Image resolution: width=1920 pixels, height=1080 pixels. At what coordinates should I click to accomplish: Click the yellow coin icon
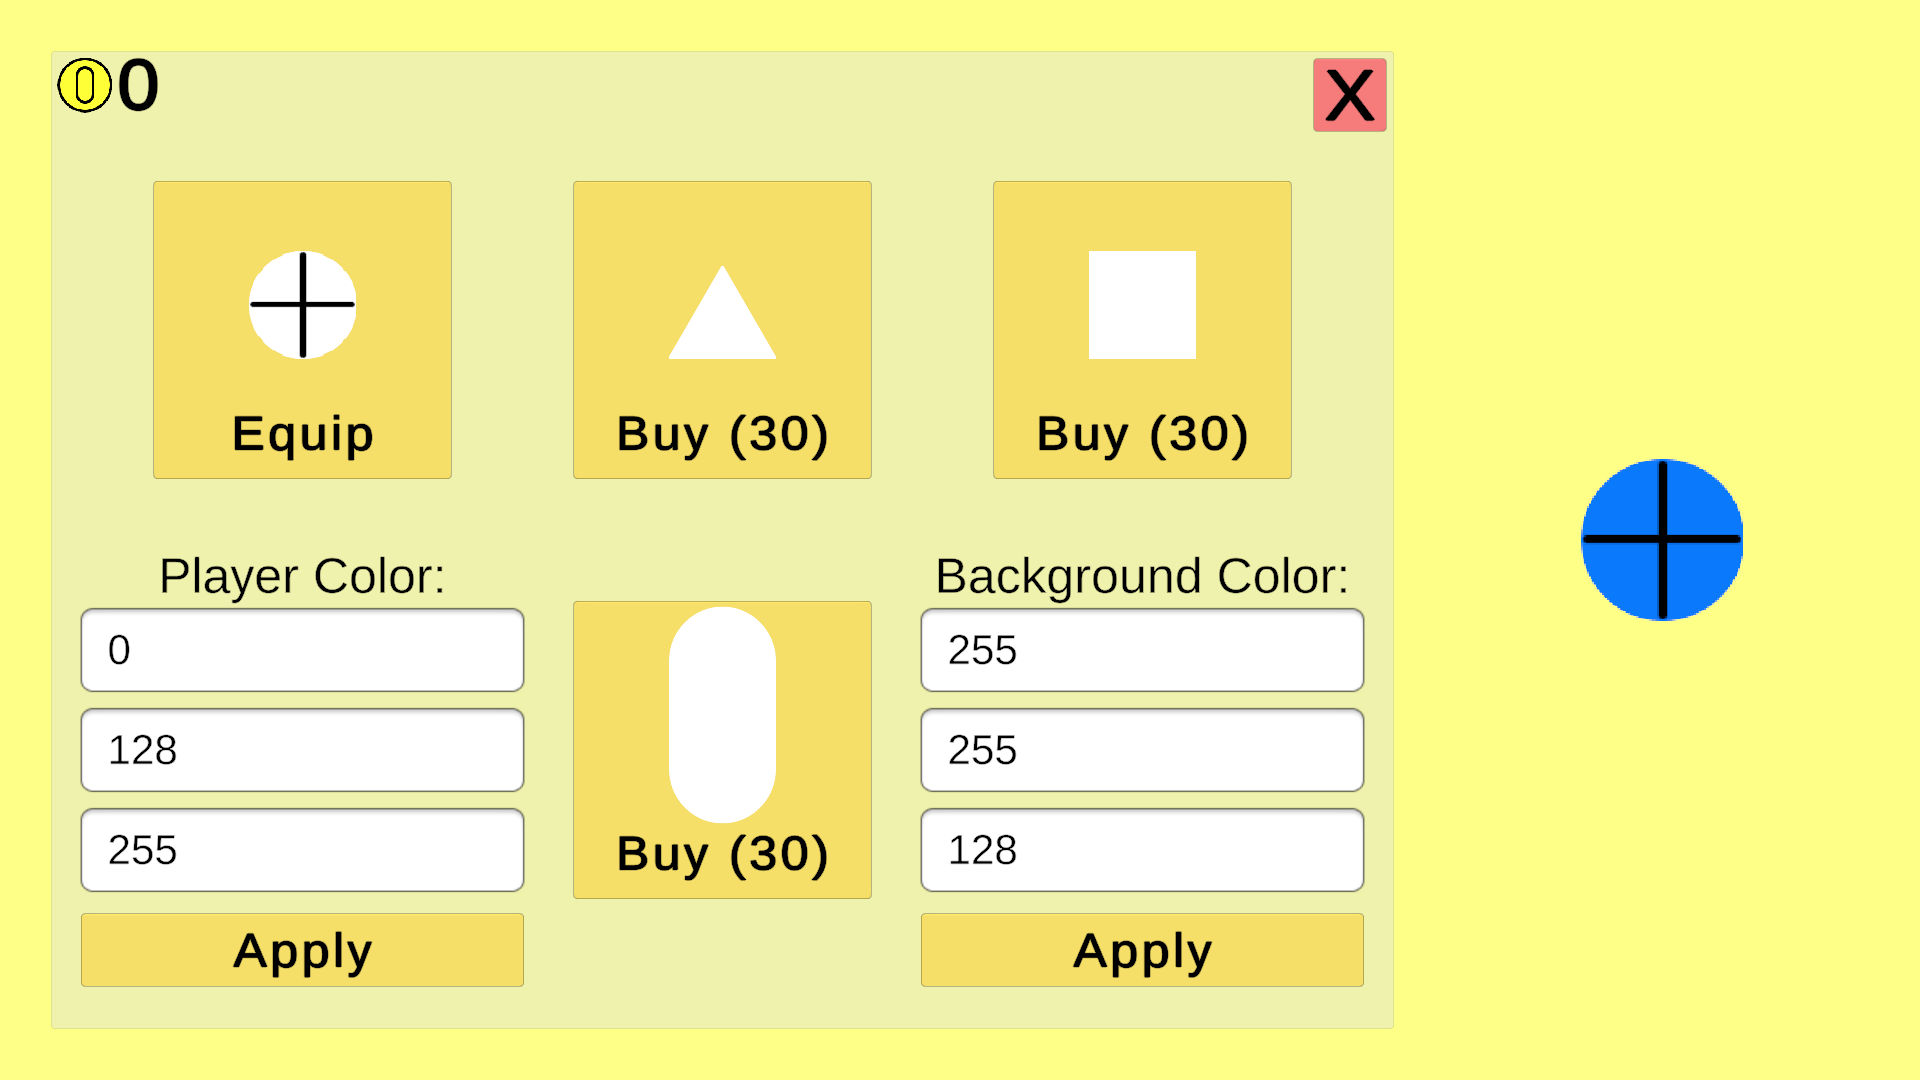coord(84,85)
